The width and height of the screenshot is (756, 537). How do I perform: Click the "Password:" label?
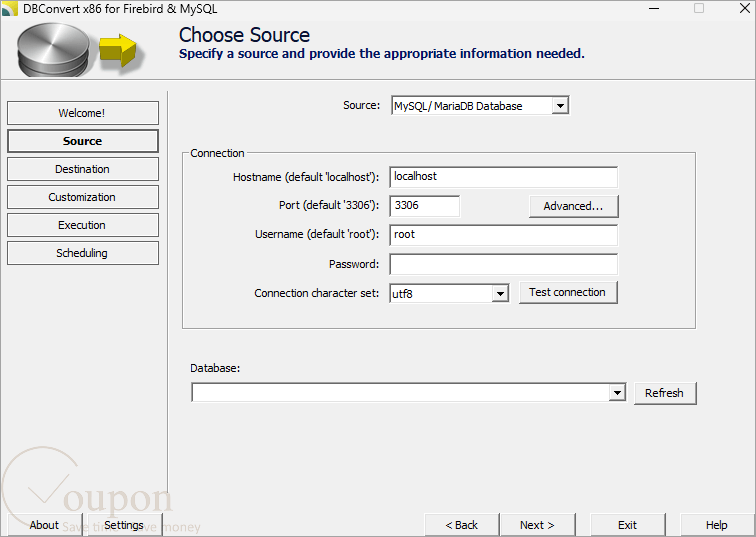[x=354, y=264]
